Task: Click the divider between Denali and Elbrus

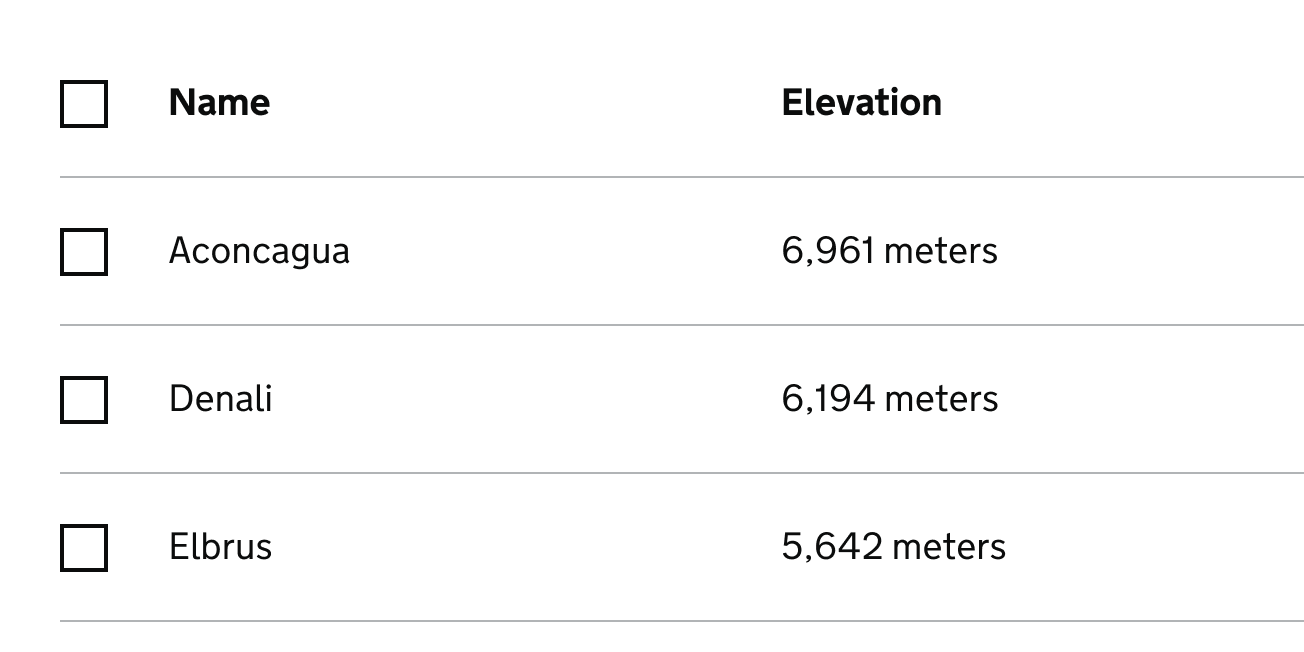Action: pyautogui.click(x=682, y=473)
